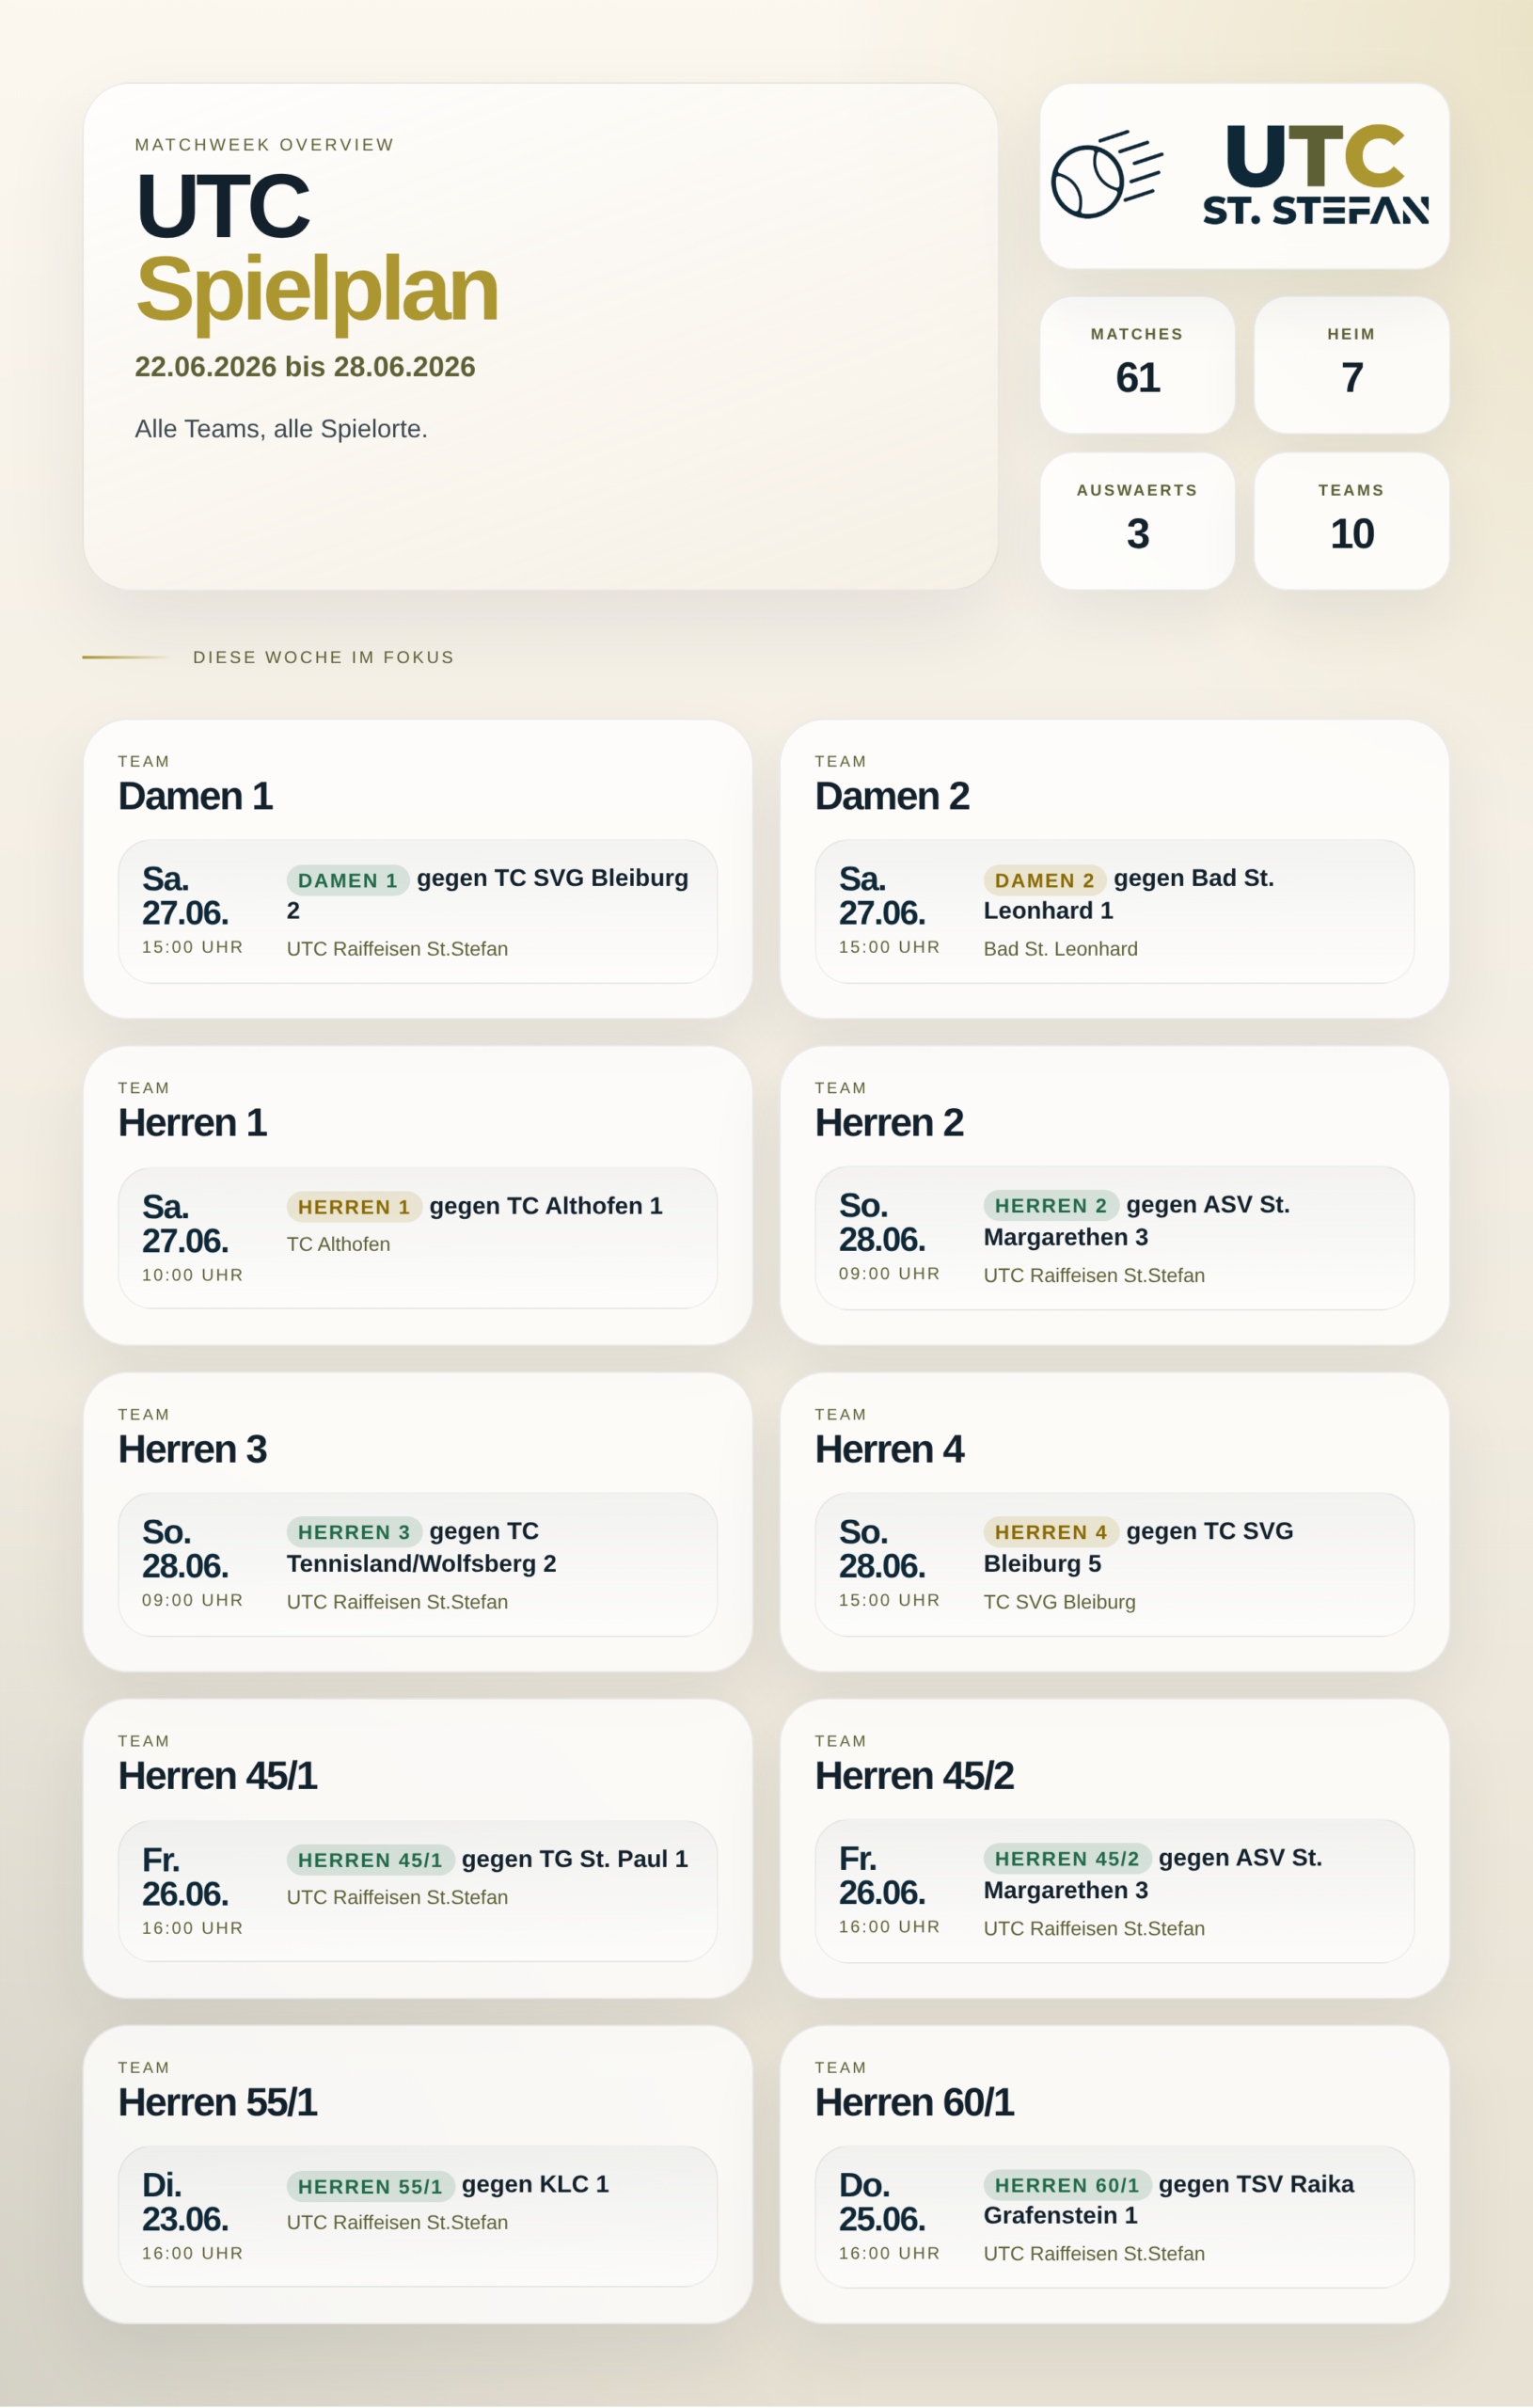Click 'Alle Teams, alle Spielorte.' text

(x=281, y=429)
